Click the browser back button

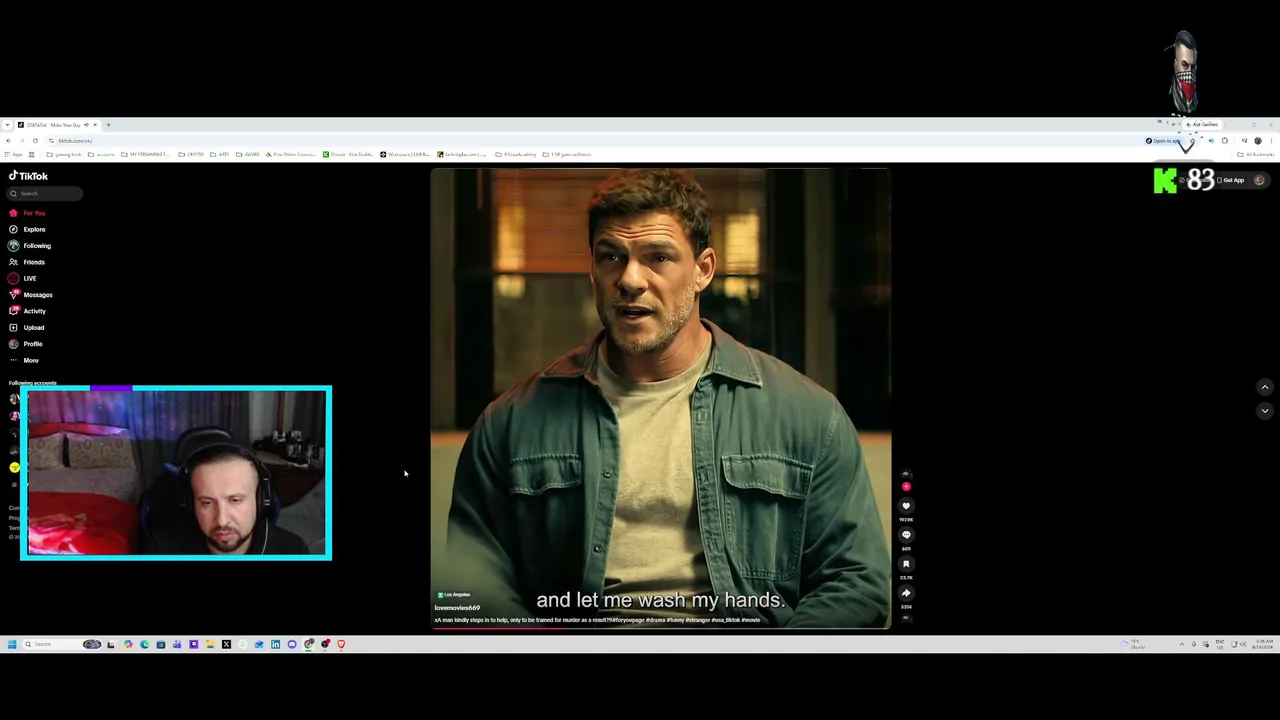coord(8,141)
